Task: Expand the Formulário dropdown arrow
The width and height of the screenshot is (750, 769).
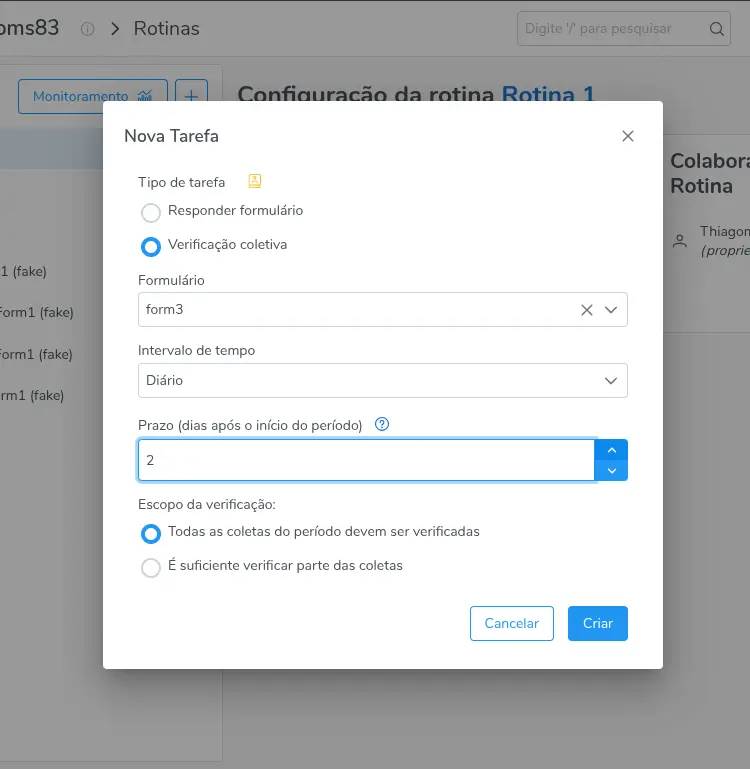Action: click(x=611, y=309)
